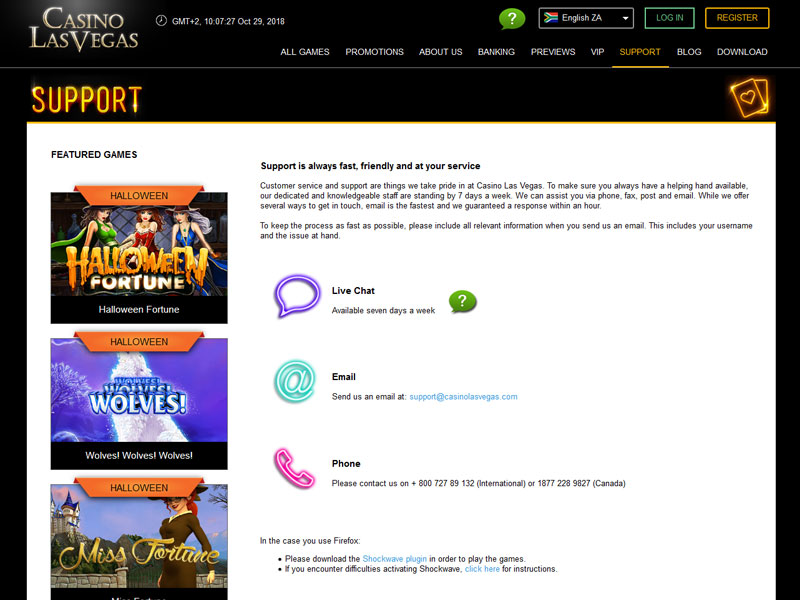Click the GMT+2 date and time text

pyautogui.click(x=228, y=21)
